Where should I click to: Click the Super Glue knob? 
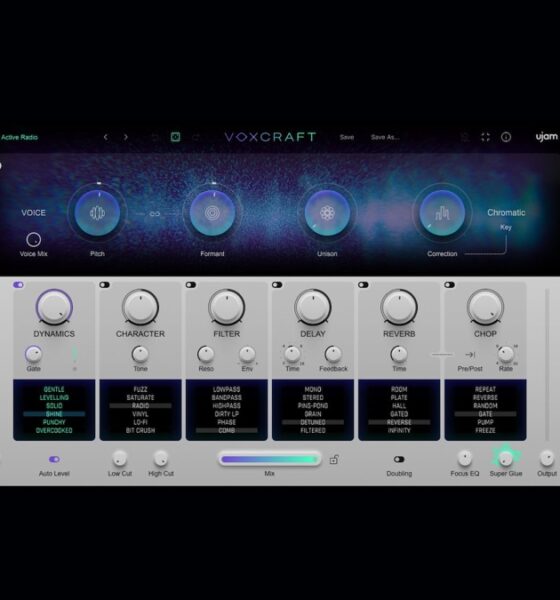coord(506,458)
